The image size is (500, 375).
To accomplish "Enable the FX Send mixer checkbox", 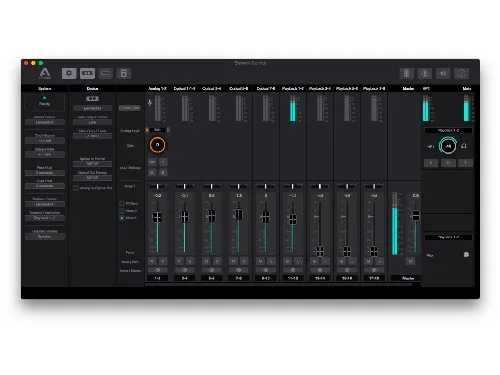I will [x=122, y=203].
